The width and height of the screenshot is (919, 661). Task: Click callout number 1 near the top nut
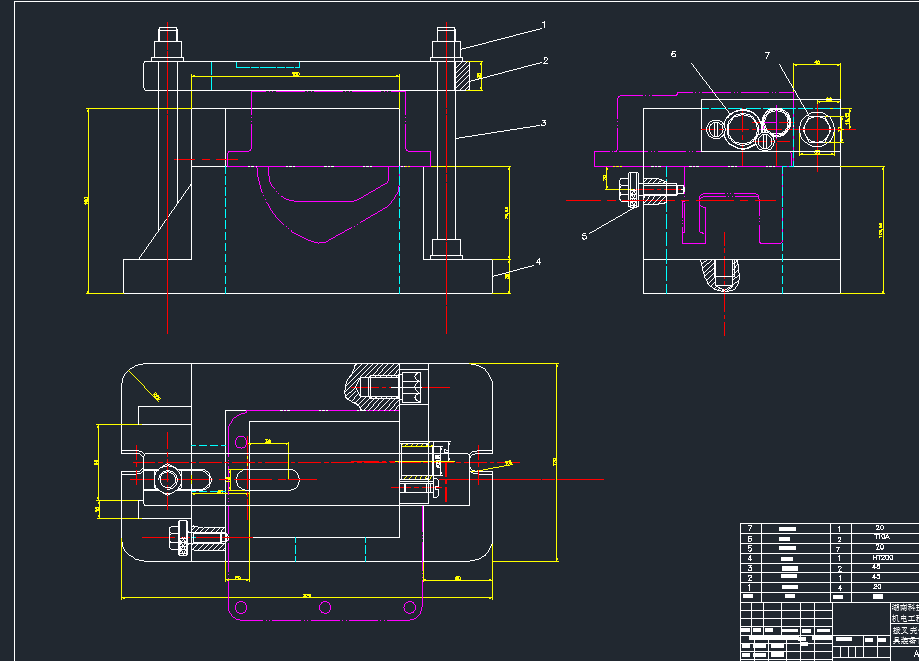click(x=544, y=25)
